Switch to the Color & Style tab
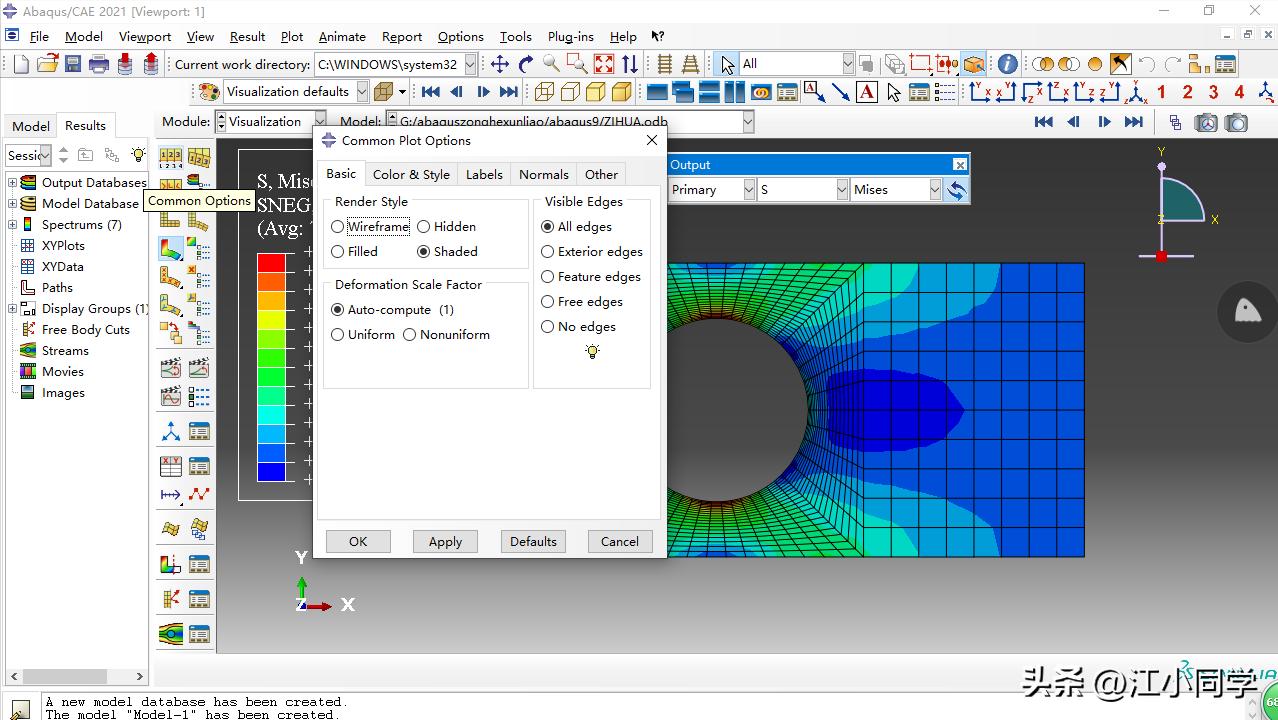The height and width of the screenshot is (720, 1278). point(411,174)
